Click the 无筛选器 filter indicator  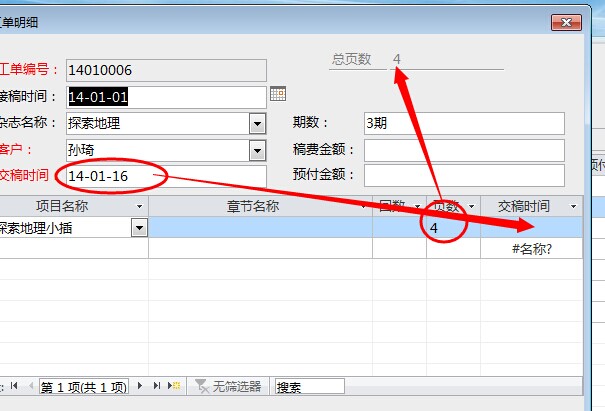[x=230, y=386]
